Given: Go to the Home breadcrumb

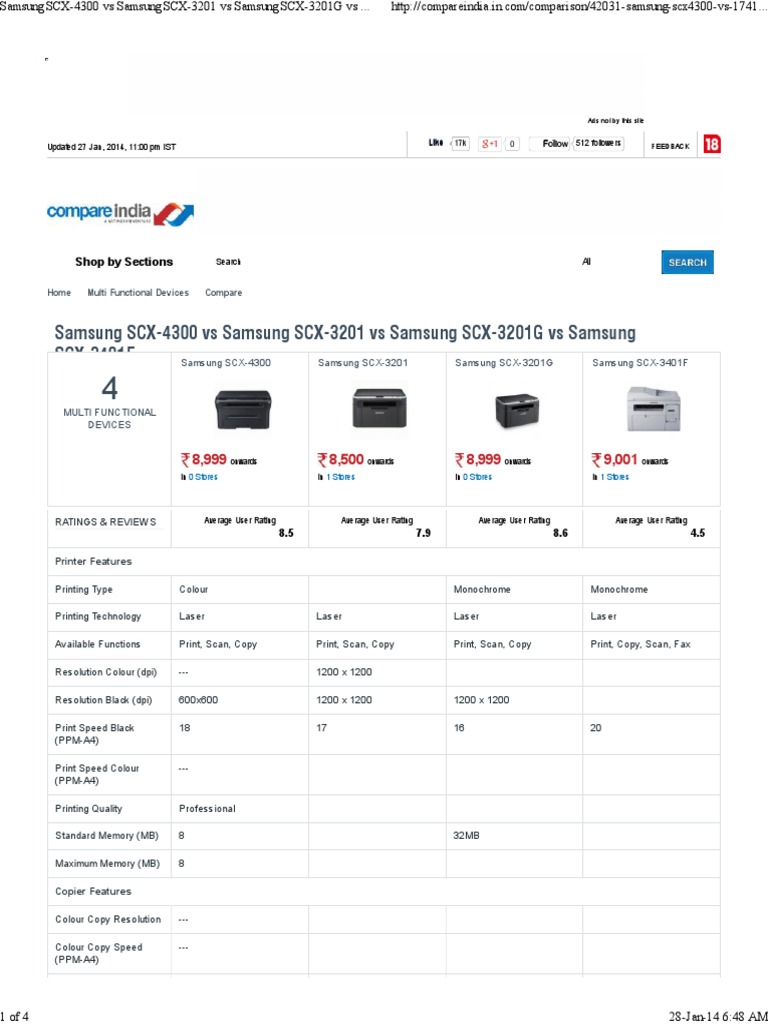Looking at the screenshot, I should [x=59, y=293].
